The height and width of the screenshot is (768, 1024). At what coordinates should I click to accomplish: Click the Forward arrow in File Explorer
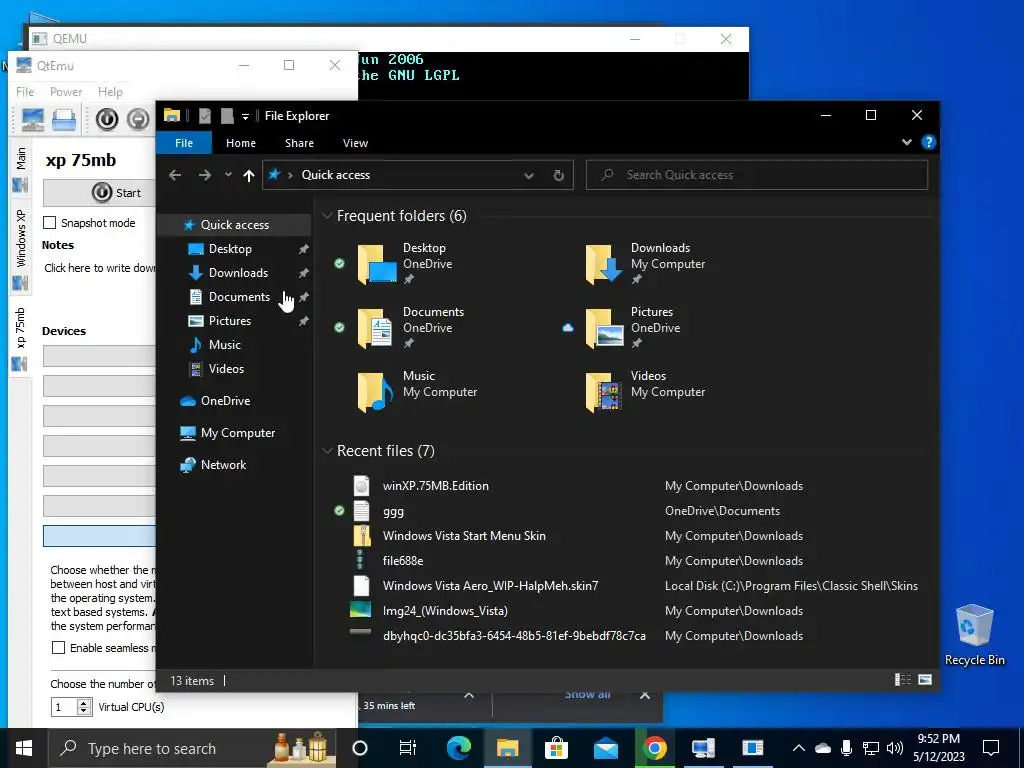pos(204,175)
